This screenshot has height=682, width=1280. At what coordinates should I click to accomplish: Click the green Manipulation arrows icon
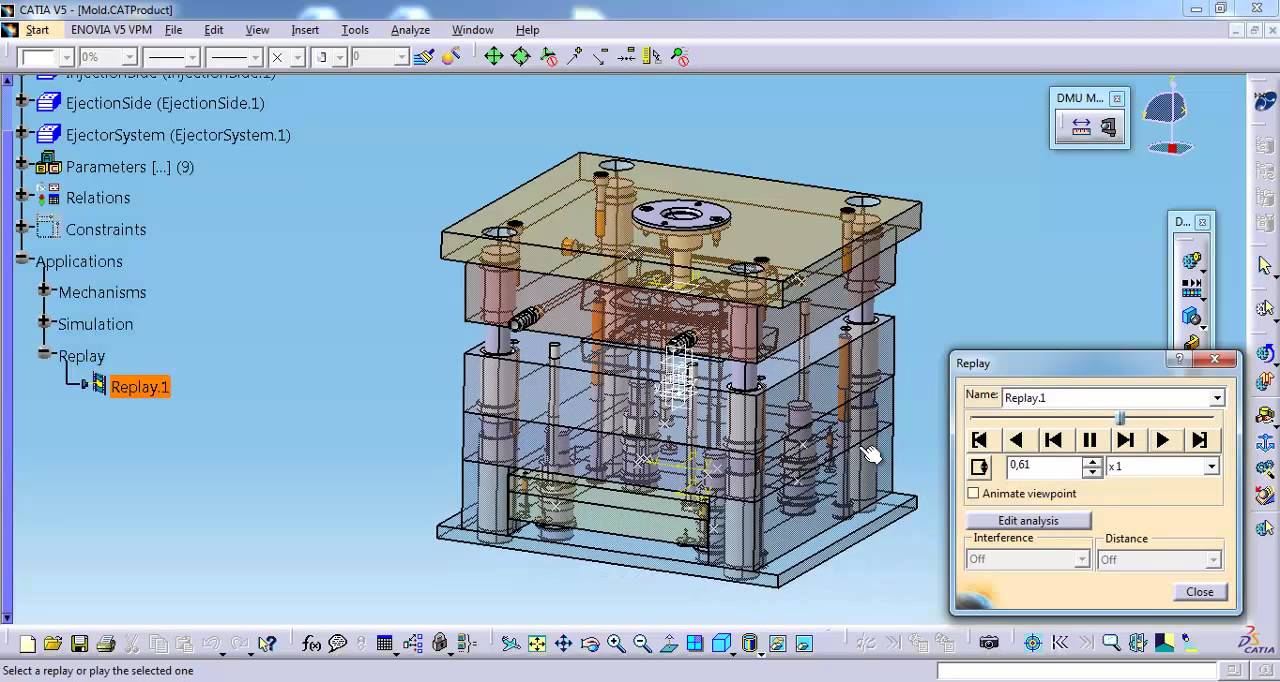[493, 57]
